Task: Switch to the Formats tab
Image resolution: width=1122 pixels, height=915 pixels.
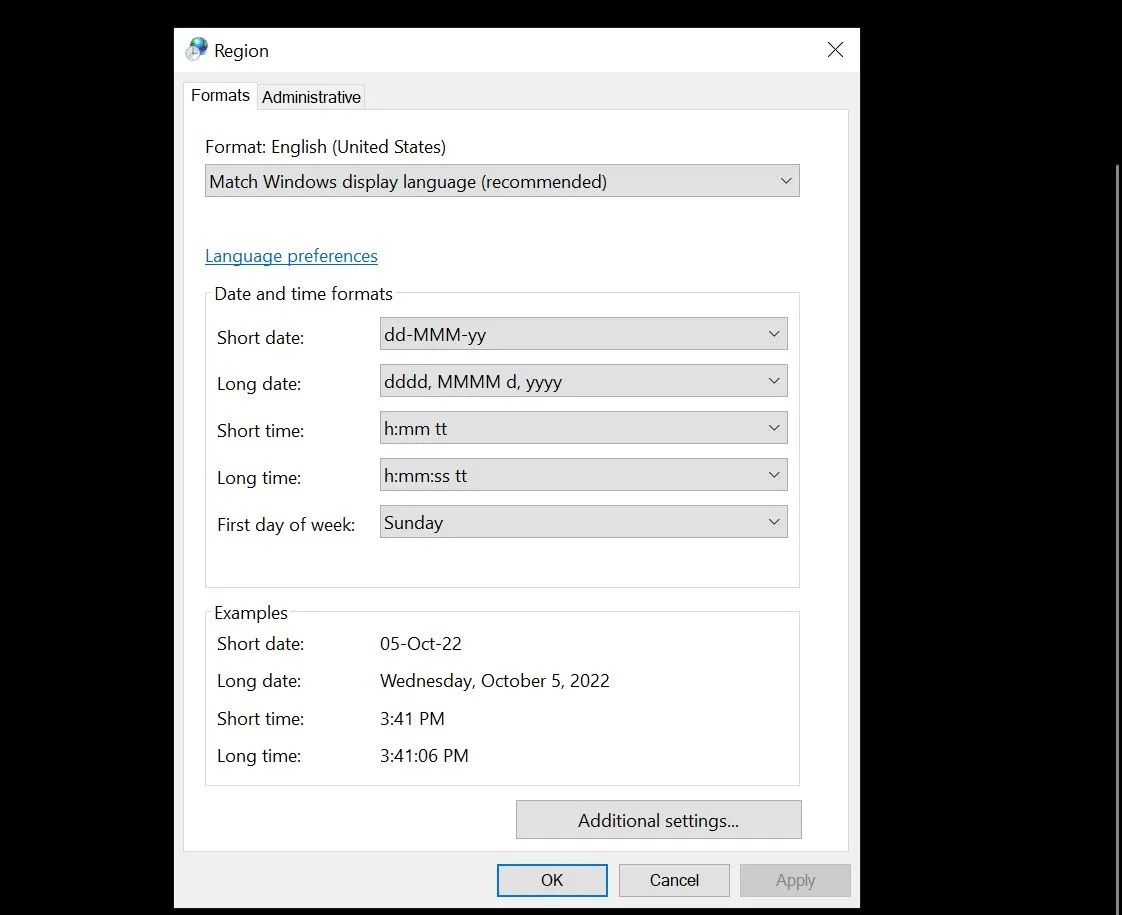Action: 220,95
